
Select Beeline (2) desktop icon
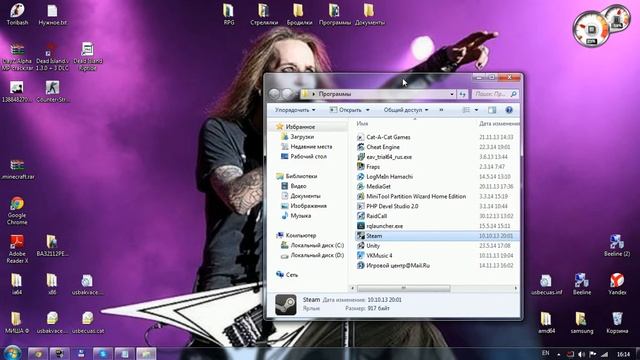pyautogui.click(x=617, y=245)
